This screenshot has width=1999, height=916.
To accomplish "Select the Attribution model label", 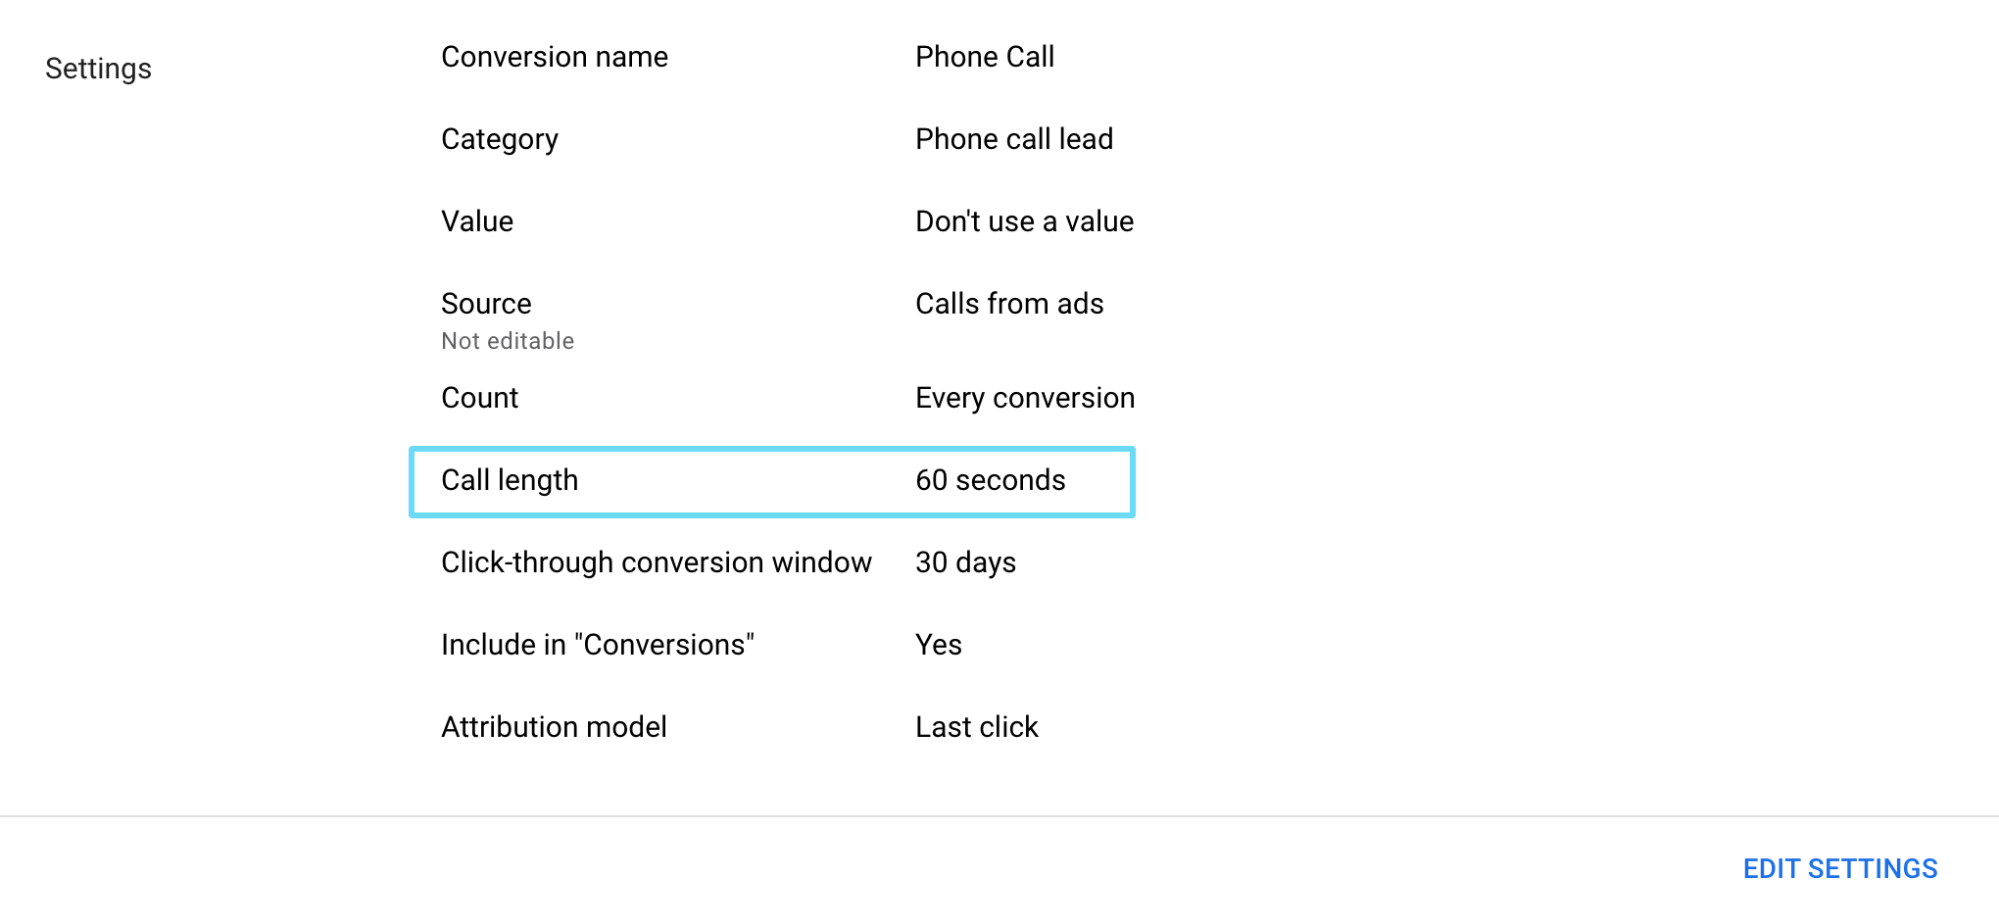I will tap(554, 727).
